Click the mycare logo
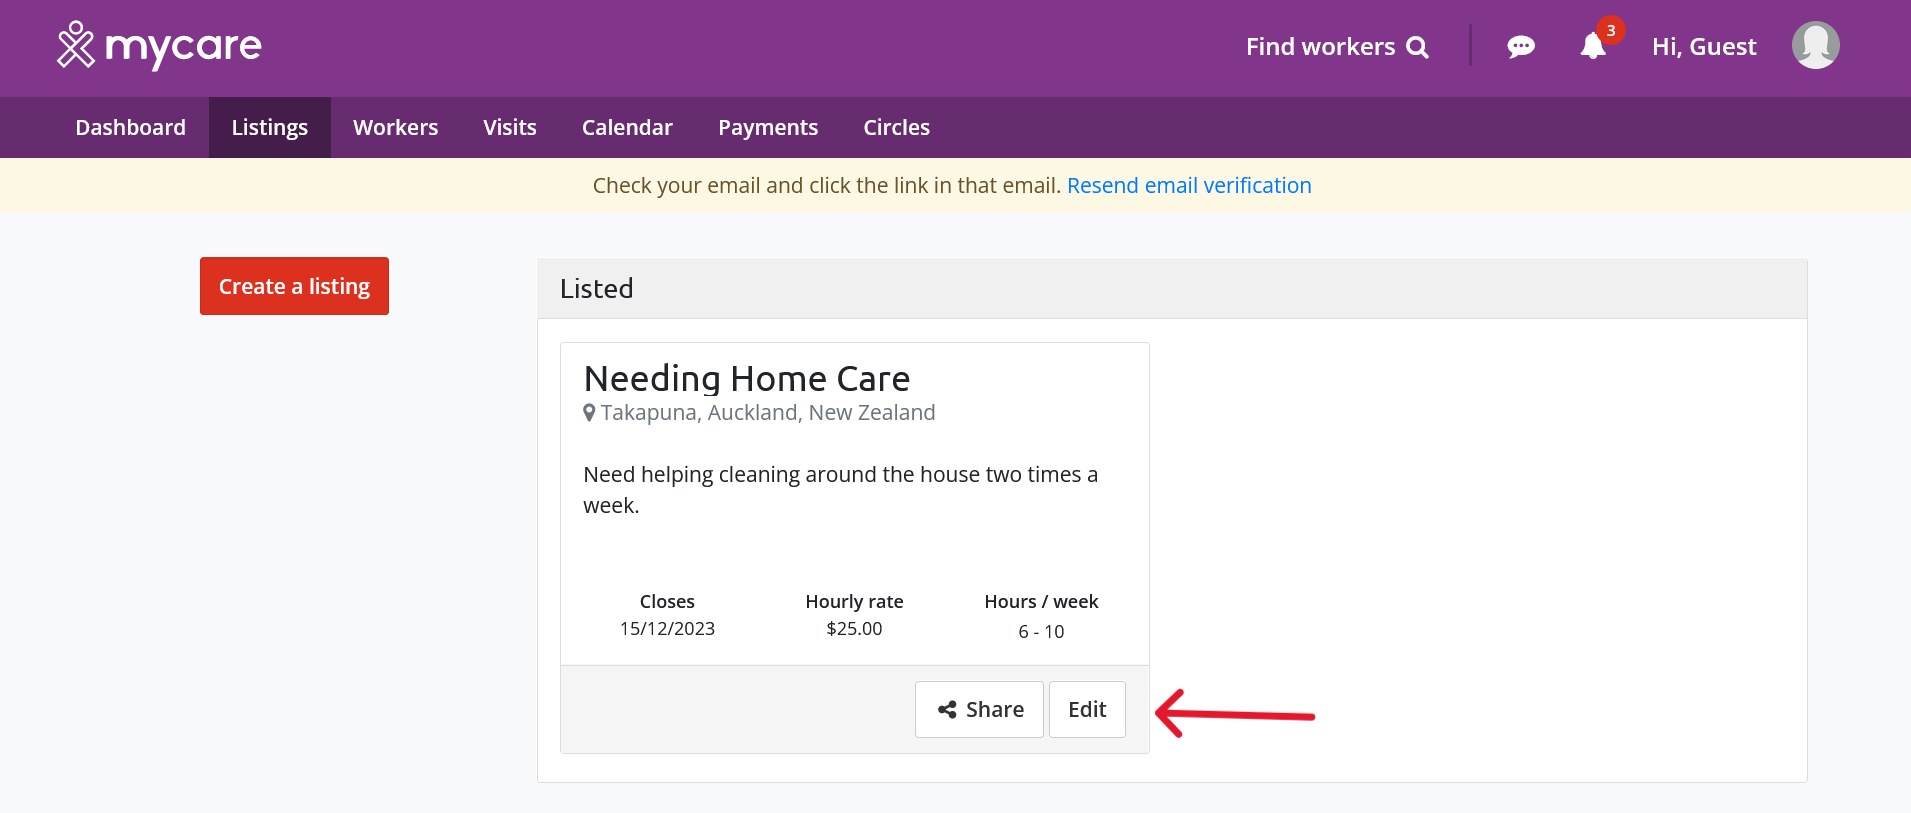This screenshot has height=813, width=1911. point(159,46)
